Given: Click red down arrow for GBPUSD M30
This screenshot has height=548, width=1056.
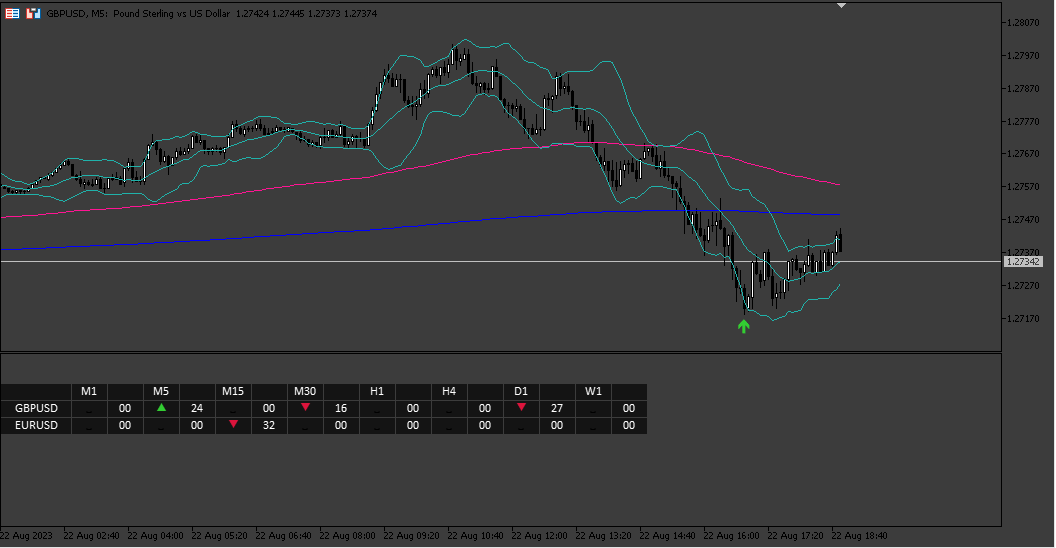Looking at the screenshot, I should pyautogui.click(x=305, y=407).
